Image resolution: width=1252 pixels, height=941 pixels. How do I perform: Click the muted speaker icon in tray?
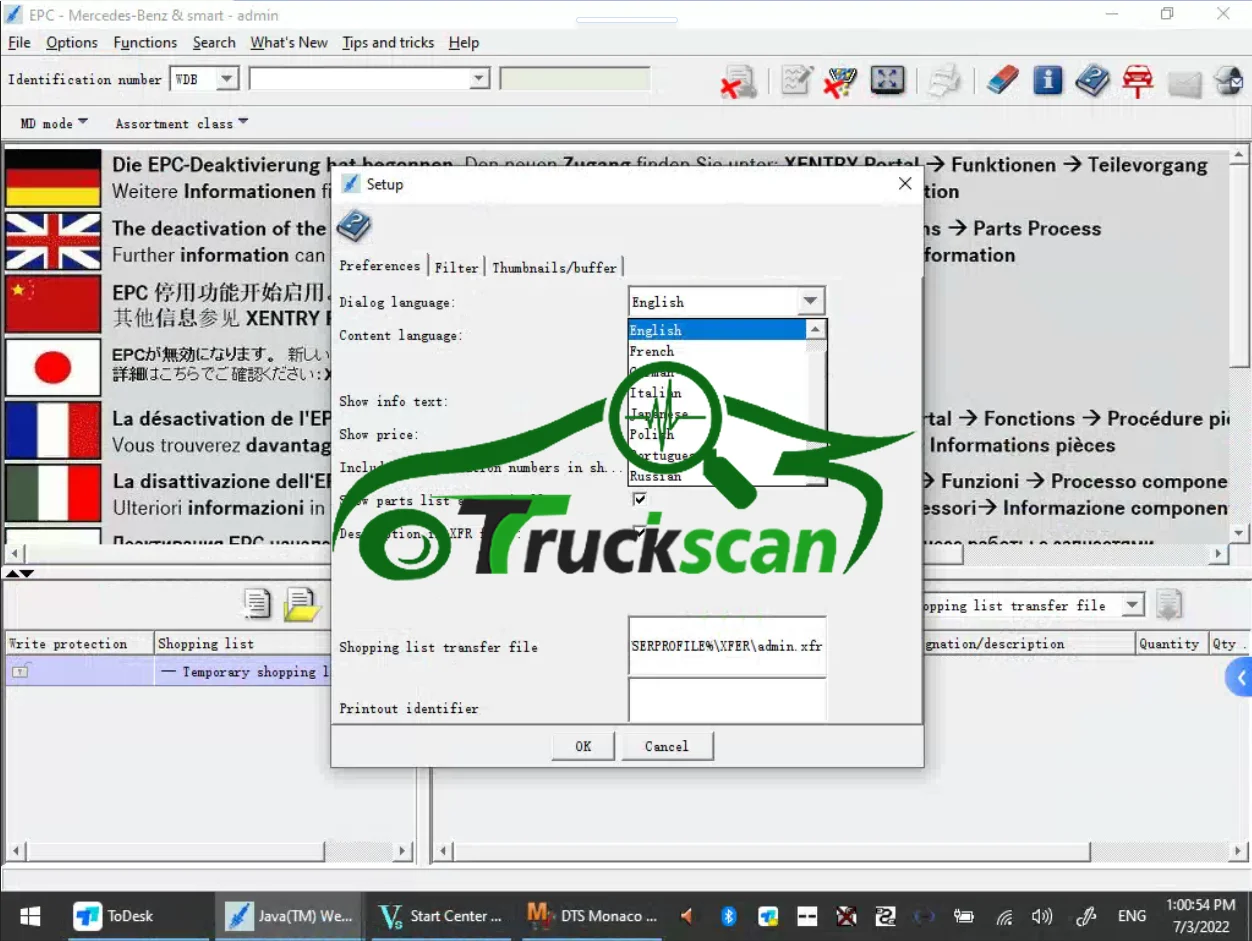click(x=687, y=916)
